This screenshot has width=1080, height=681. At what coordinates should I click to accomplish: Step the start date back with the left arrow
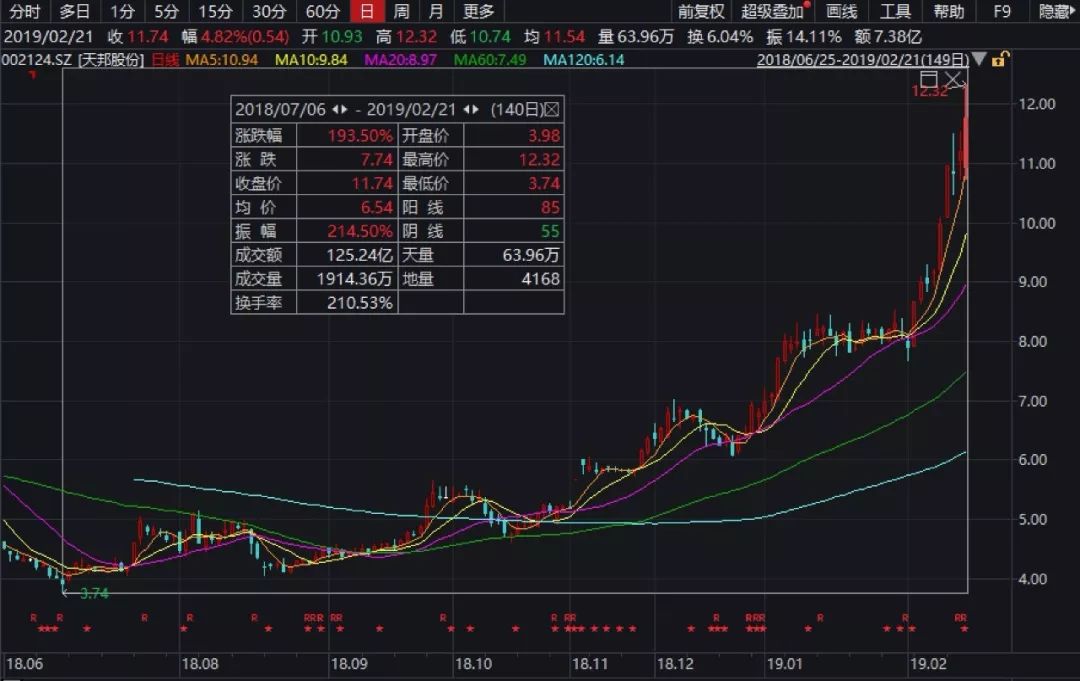[x=337, y=107]
